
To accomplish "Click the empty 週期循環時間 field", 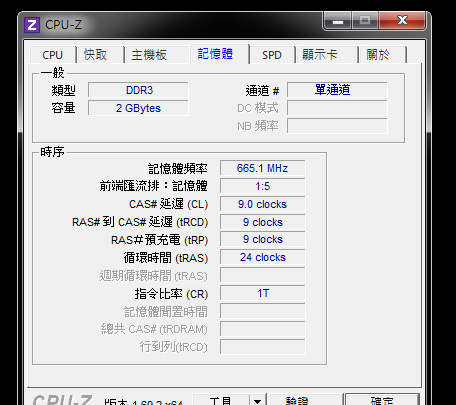I will pyautogui.click(x=263, y=275).
